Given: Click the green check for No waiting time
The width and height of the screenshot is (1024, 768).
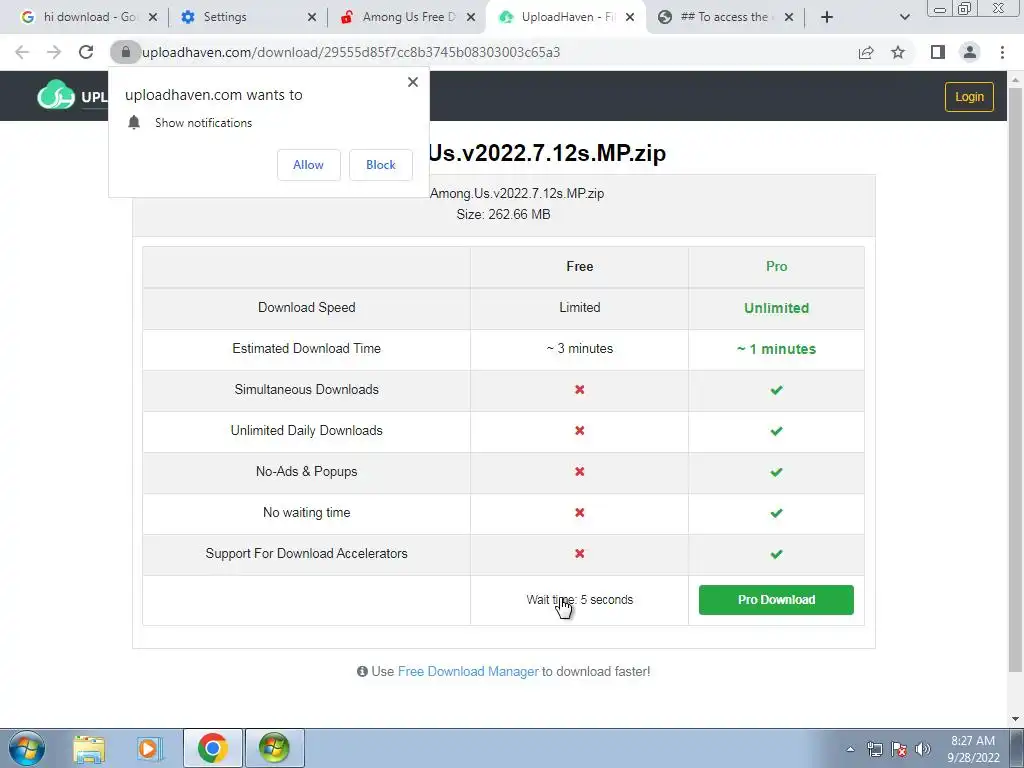Looking at the screenshot, I should (776, 513).
